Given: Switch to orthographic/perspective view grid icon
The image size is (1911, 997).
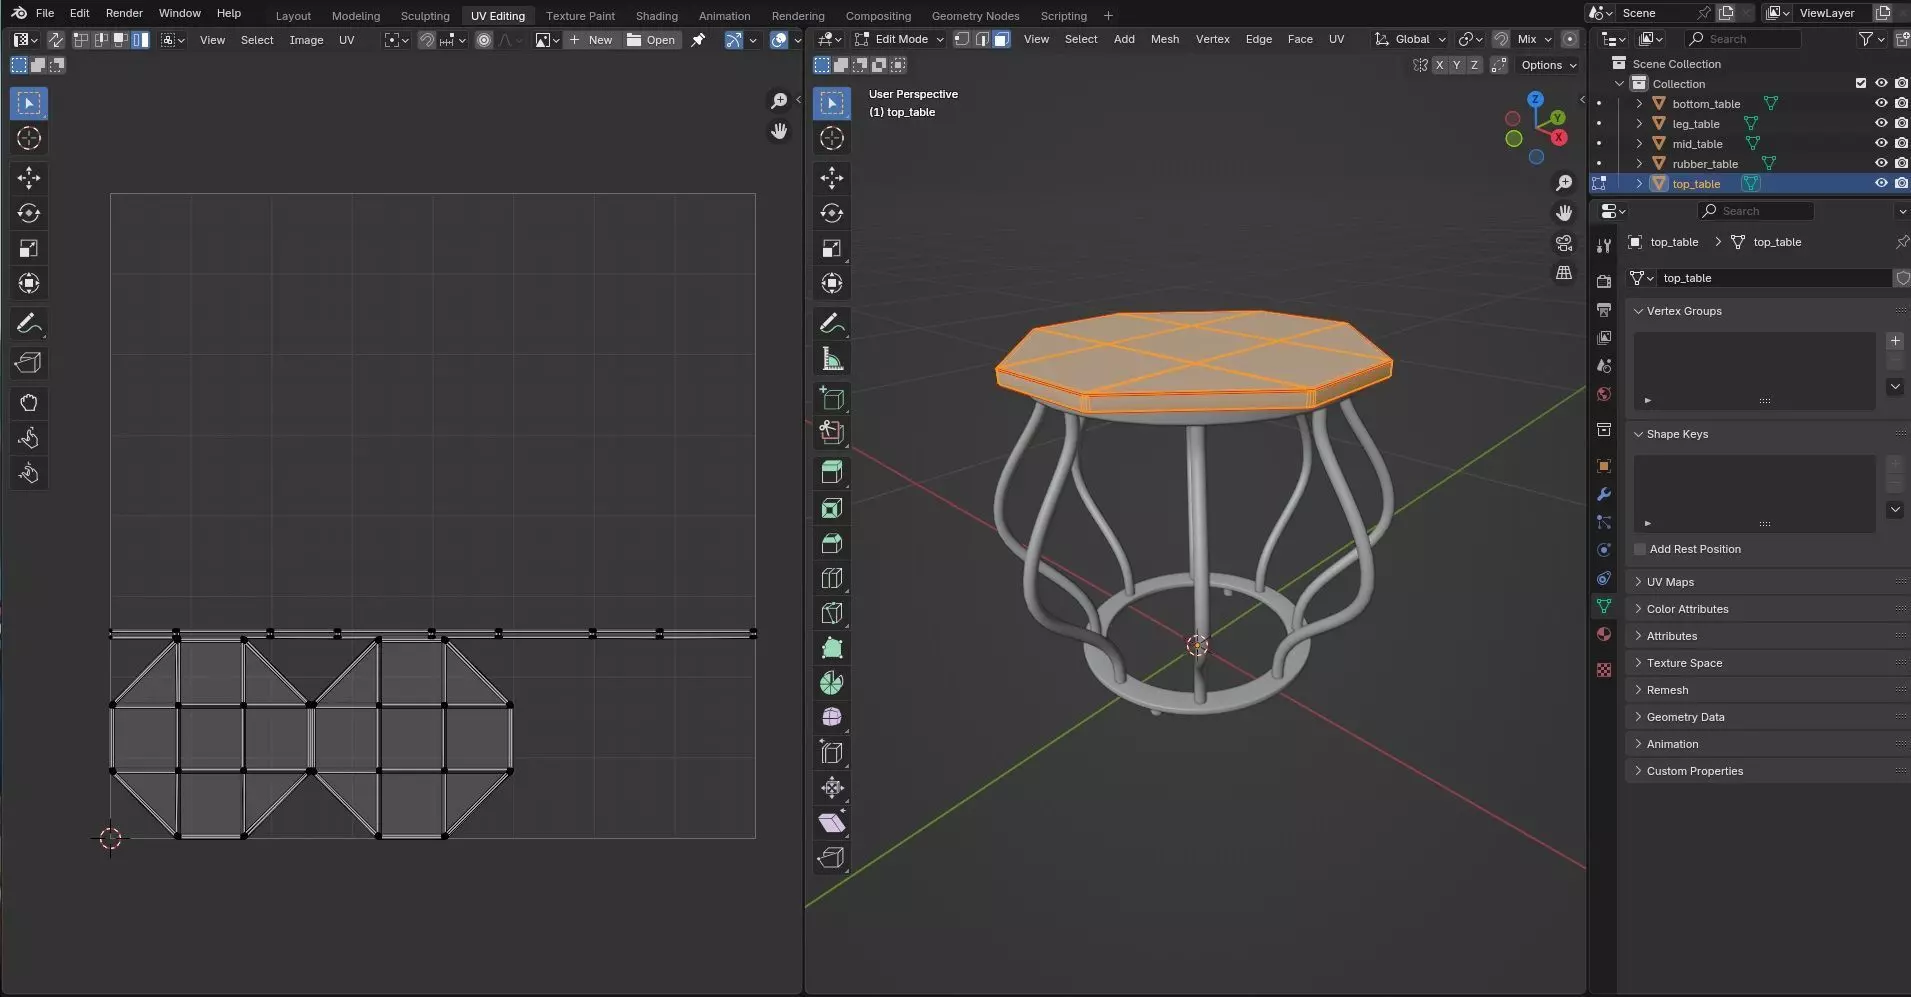Looking at the screenshot, I should (1564, 273).
